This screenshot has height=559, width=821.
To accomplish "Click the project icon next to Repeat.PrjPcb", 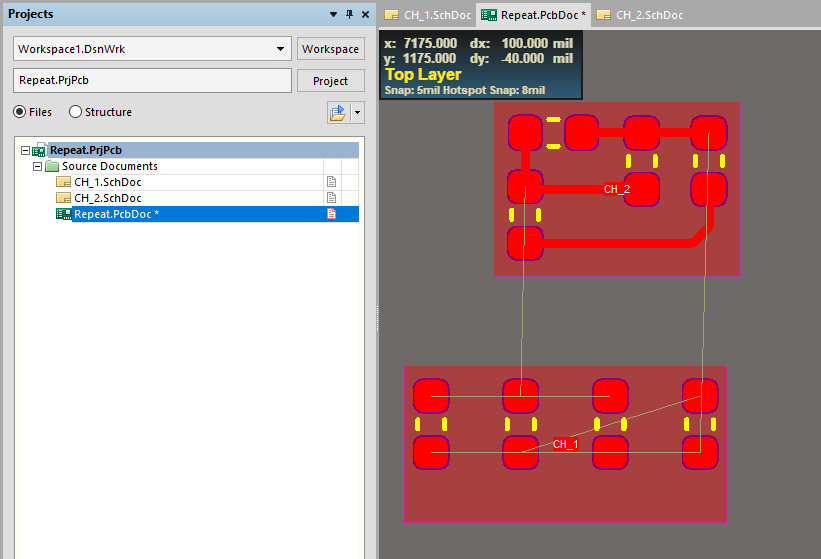I will click(x=39, y=150).
